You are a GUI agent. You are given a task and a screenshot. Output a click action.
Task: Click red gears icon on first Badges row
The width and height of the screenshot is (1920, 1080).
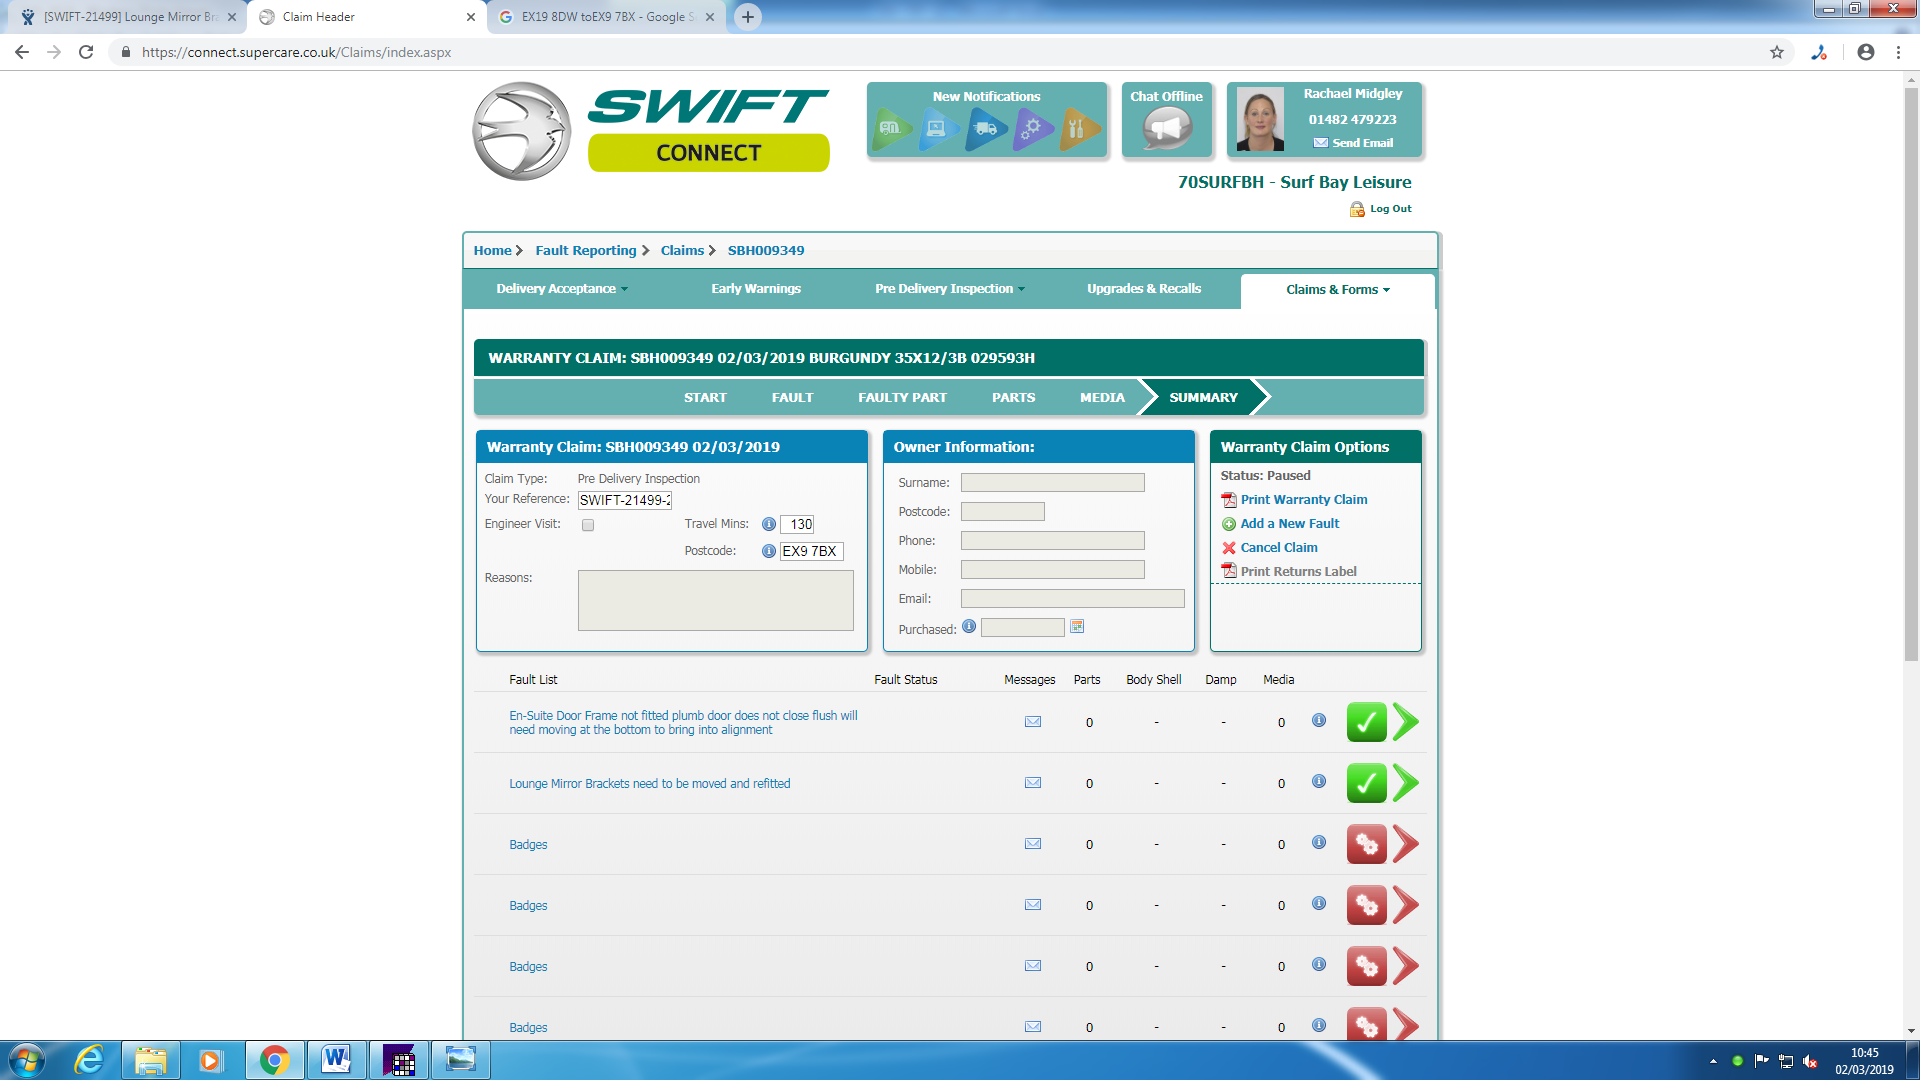[x=1366, y=844]
